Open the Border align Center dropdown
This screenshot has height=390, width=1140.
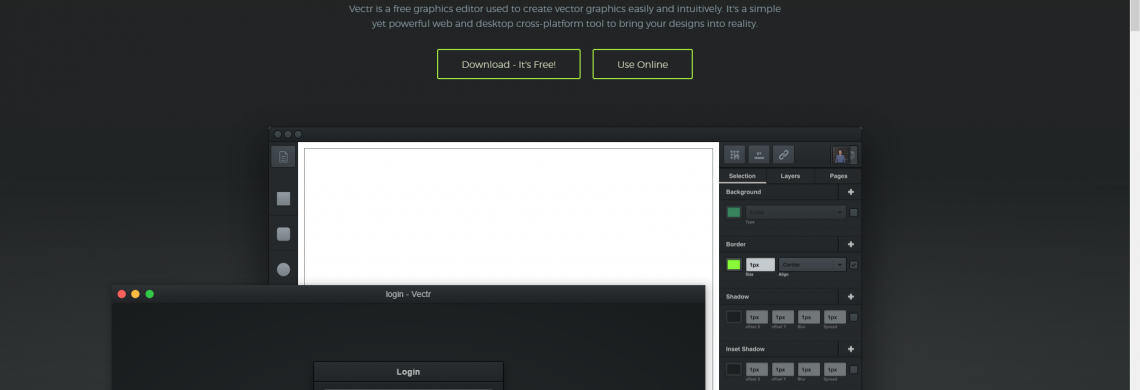[x=812, y=265]
